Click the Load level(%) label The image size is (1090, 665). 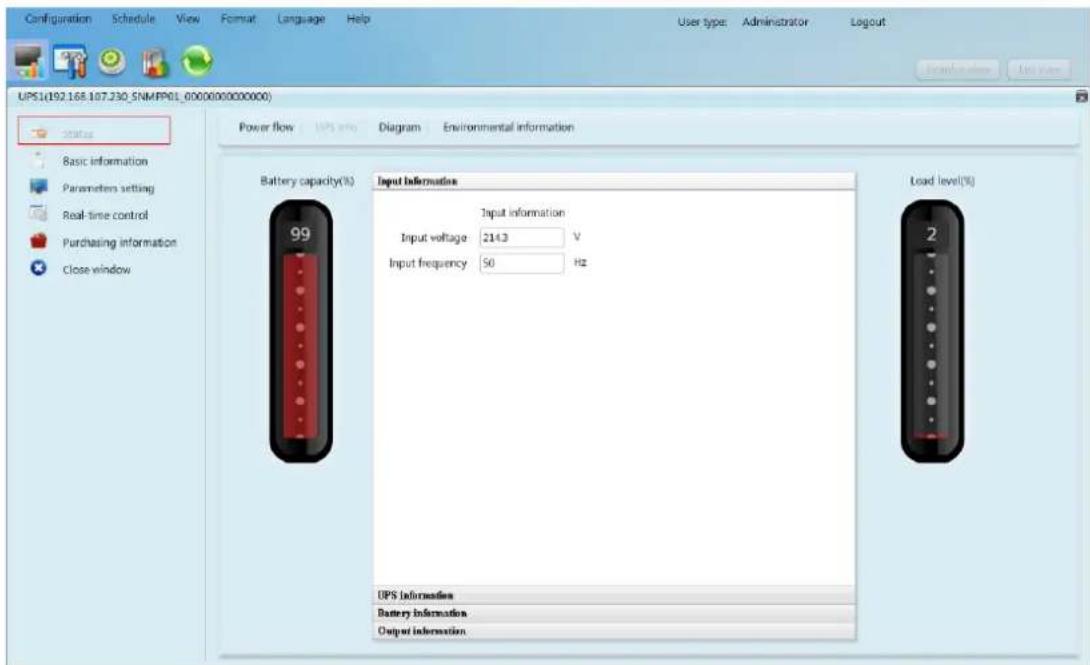tap(943, 181)
